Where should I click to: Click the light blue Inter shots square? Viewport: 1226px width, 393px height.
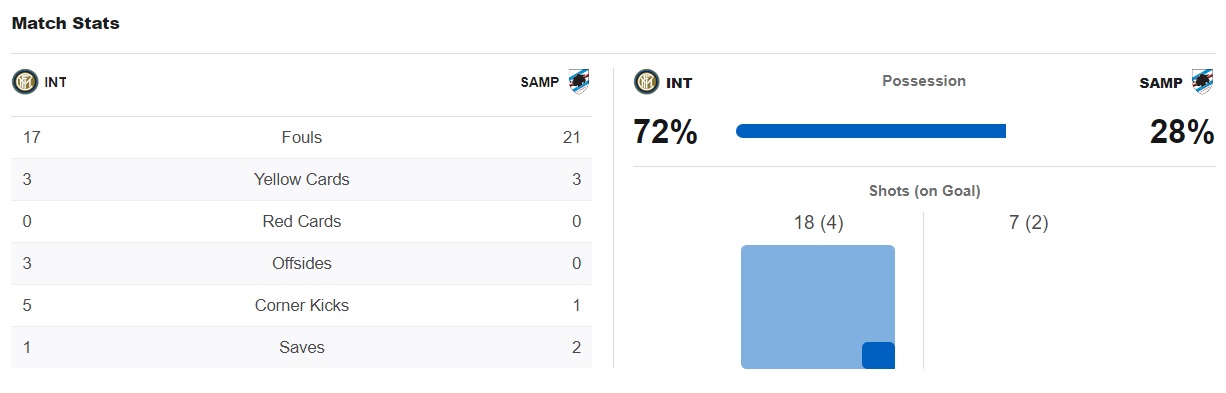click(x=818, y=307)
